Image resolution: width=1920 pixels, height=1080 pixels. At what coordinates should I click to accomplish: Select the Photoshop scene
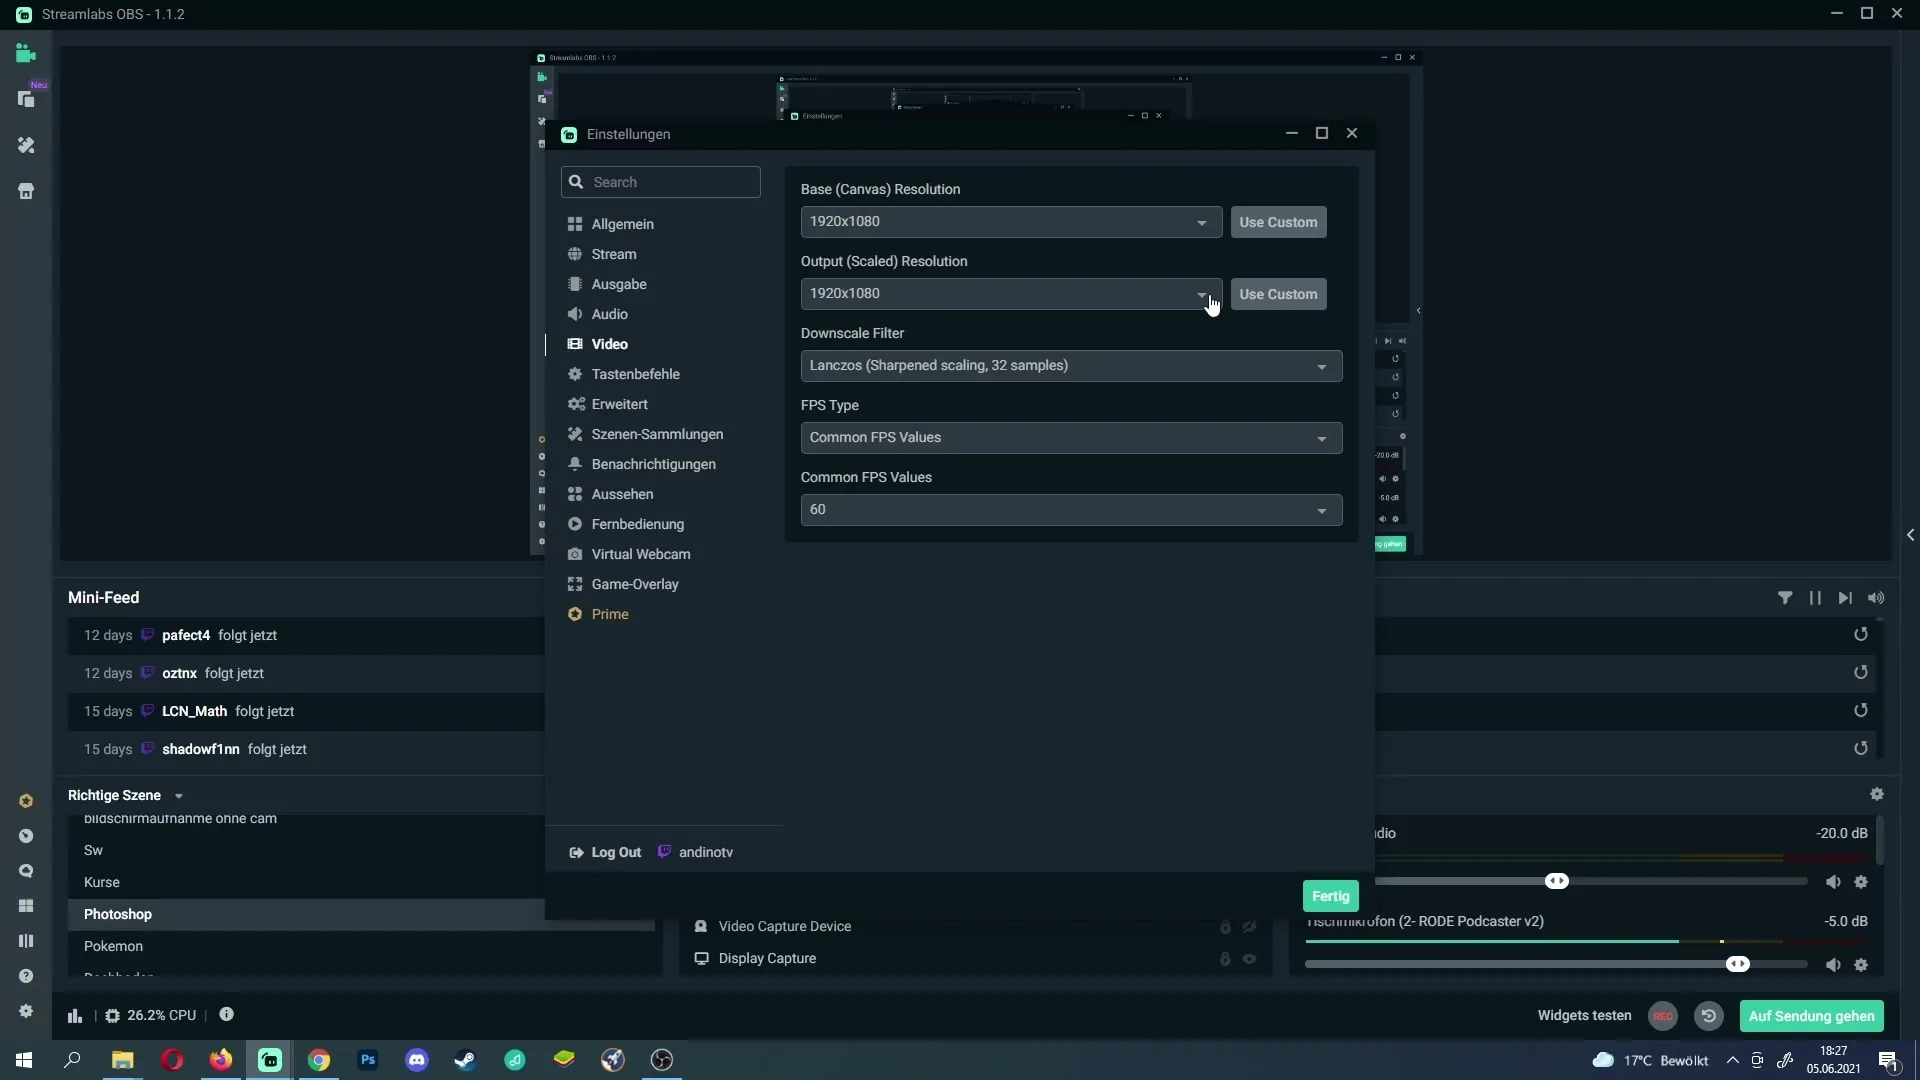pos(361,914)
